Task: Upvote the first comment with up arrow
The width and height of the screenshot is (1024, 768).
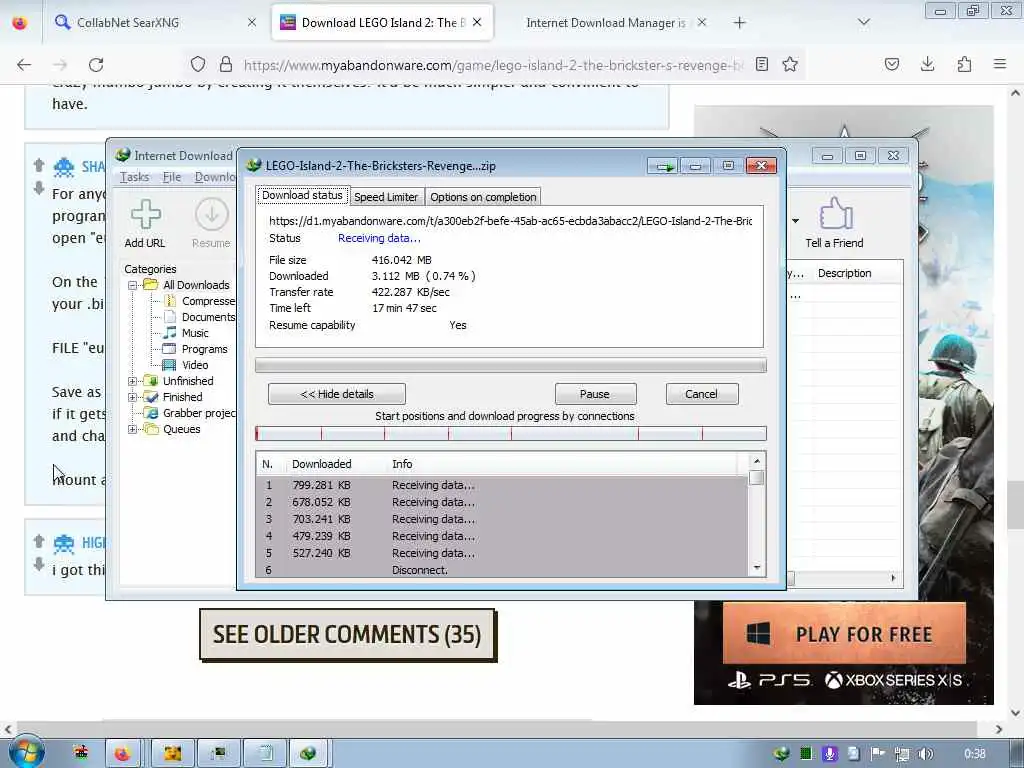Action: pyautogui.click(x=39, y=165)
